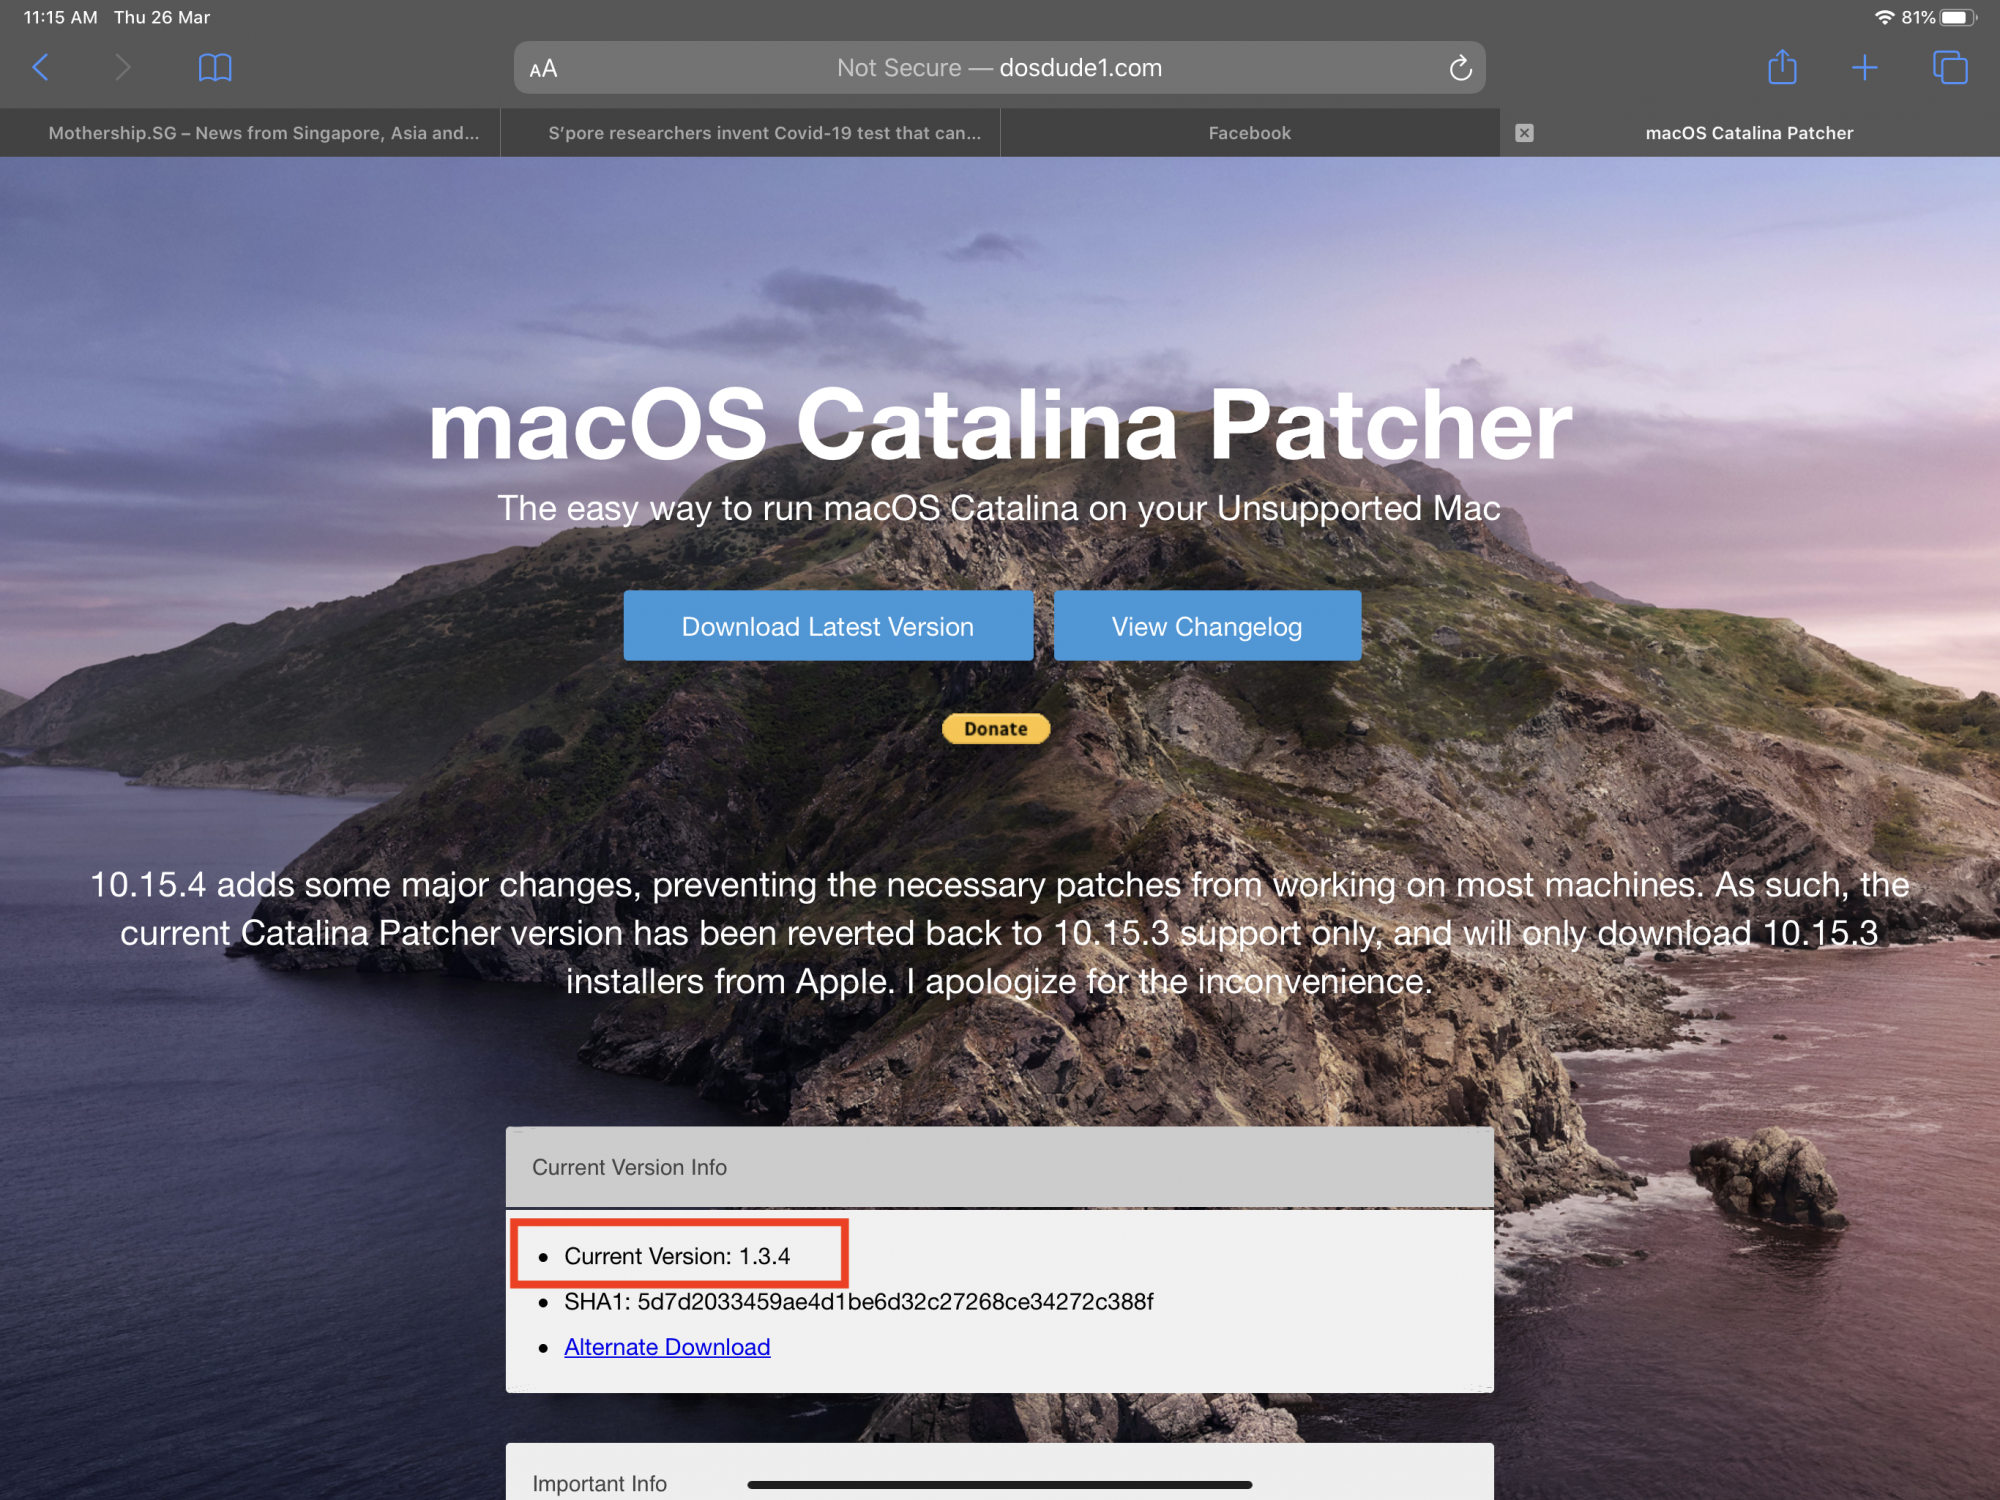Open the bookmarks book icon
The width and height of the screenshot is (2000, 1500).
point(215,68)
